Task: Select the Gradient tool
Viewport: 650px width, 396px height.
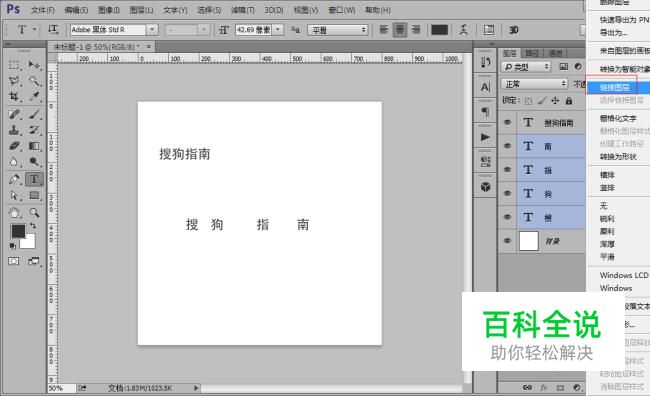Action: pyautogui.click(x=34, y=146)
